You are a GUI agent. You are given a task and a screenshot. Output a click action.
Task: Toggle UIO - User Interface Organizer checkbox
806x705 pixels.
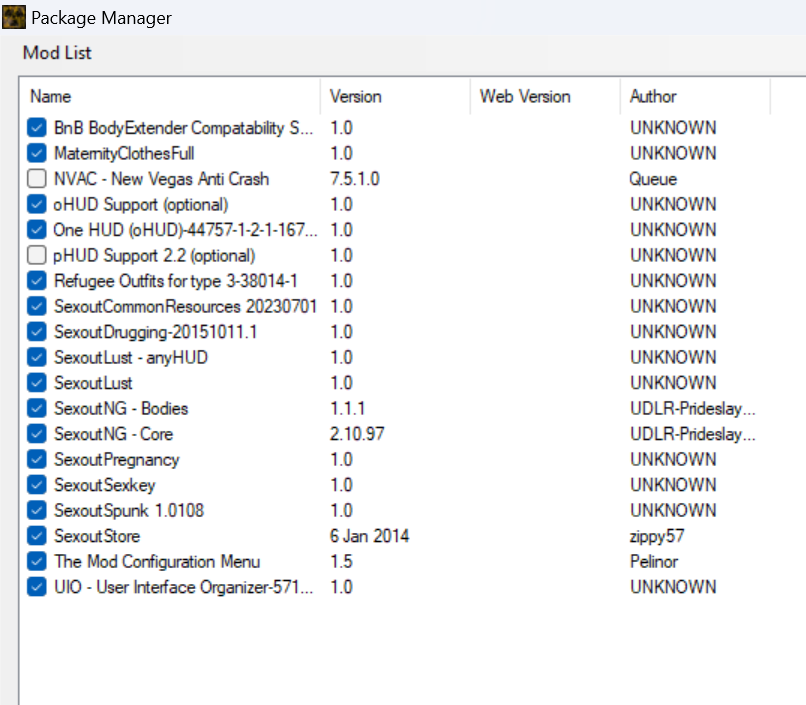click(36, 587)
